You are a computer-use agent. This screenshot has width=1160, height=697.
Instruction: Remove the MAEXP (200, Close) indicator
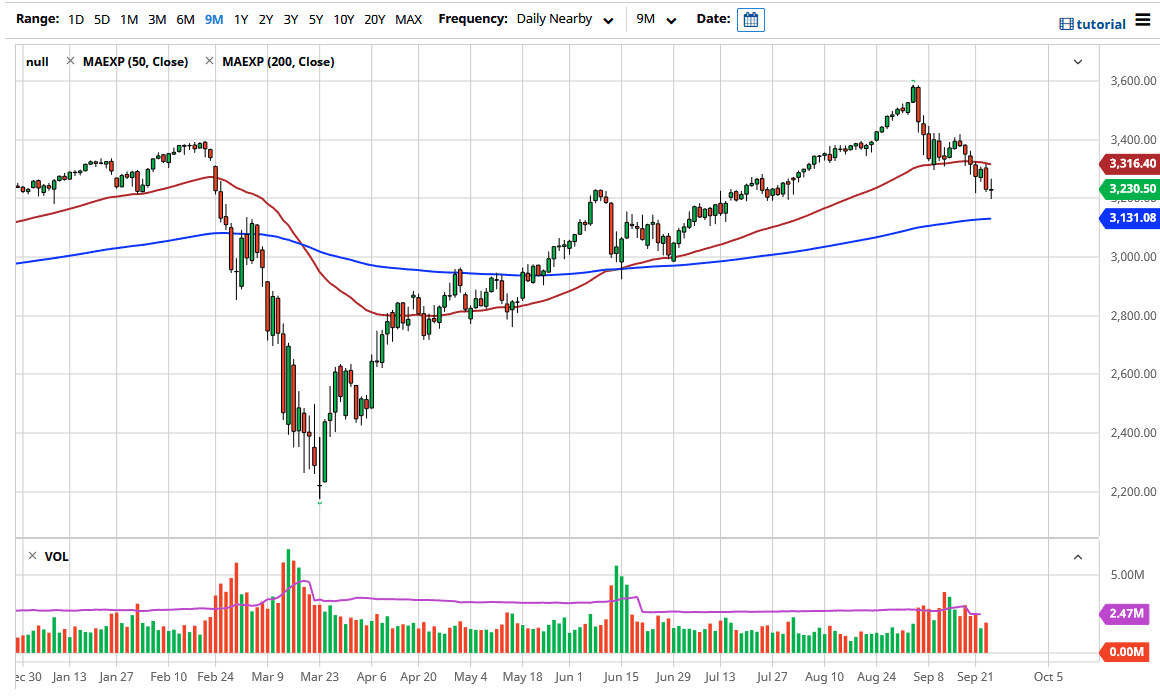click(208, 61)
